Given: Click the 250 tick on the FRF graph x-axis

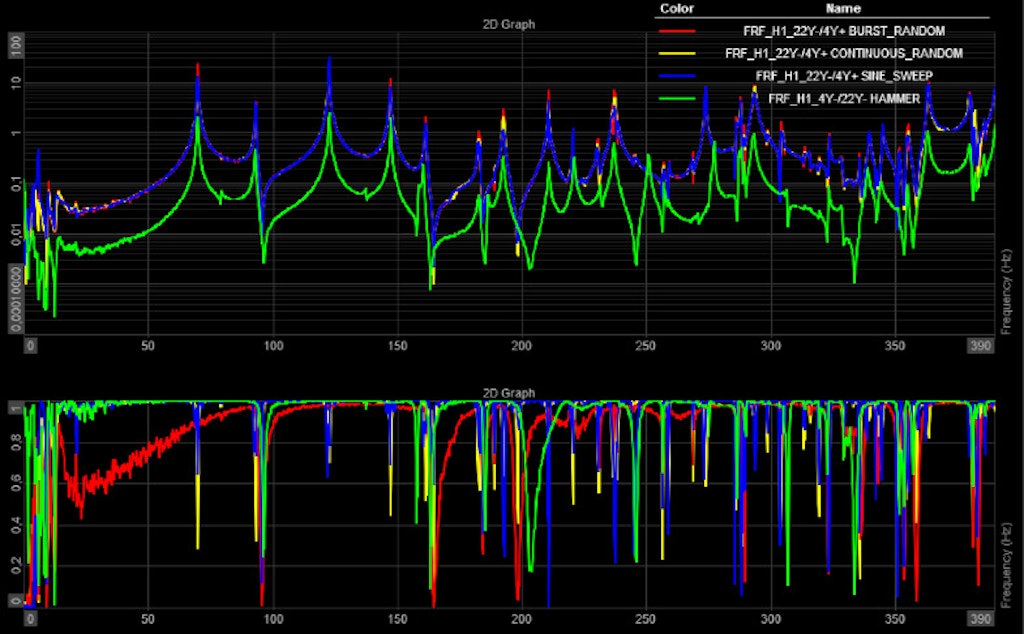Looking at the screenshot, I should tap(645, 345).
